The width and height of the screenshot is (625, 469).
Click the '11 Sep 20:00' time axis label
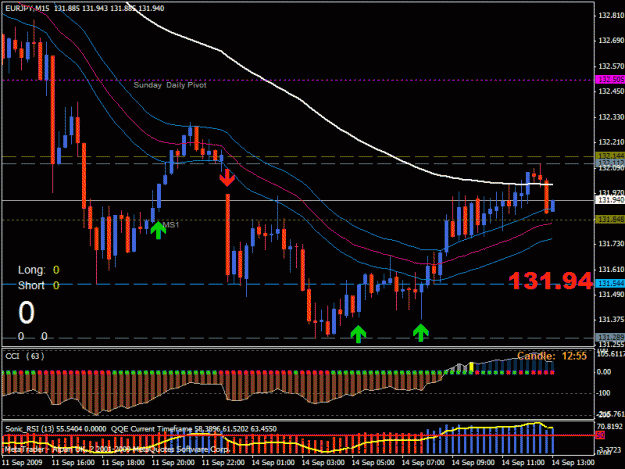pyautogui.click(x=173, y=463)
